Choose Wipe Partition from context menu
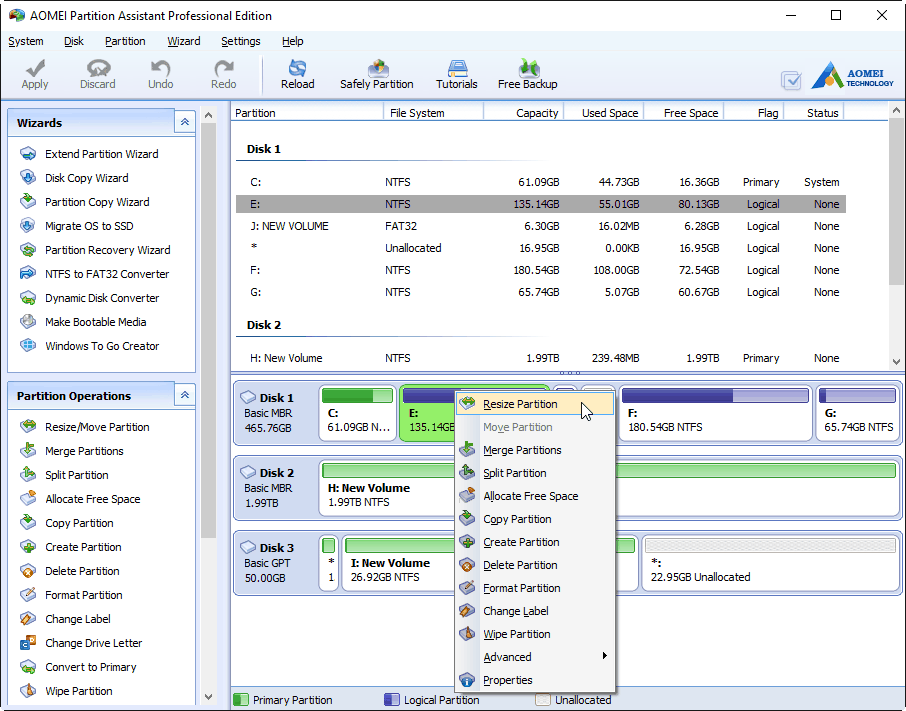 535,634
